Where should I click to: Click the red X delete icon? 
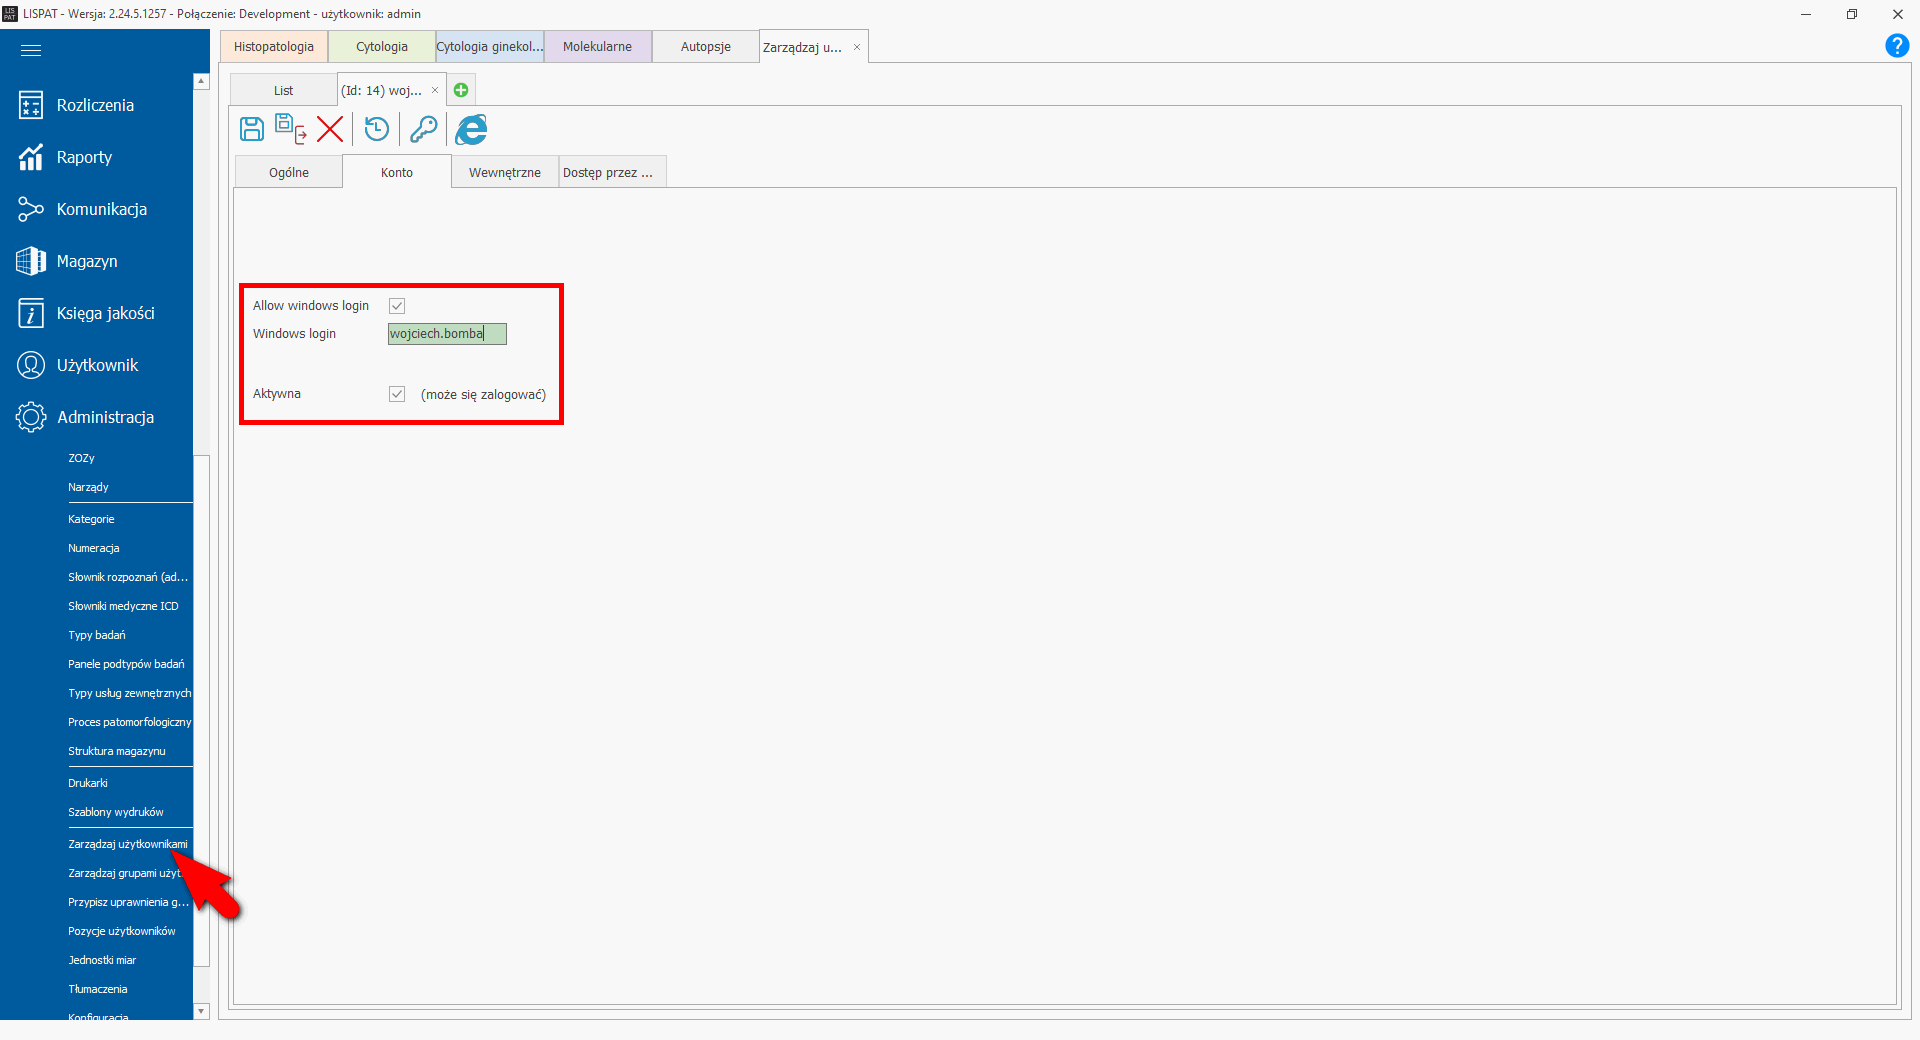[x=330, y=129]
